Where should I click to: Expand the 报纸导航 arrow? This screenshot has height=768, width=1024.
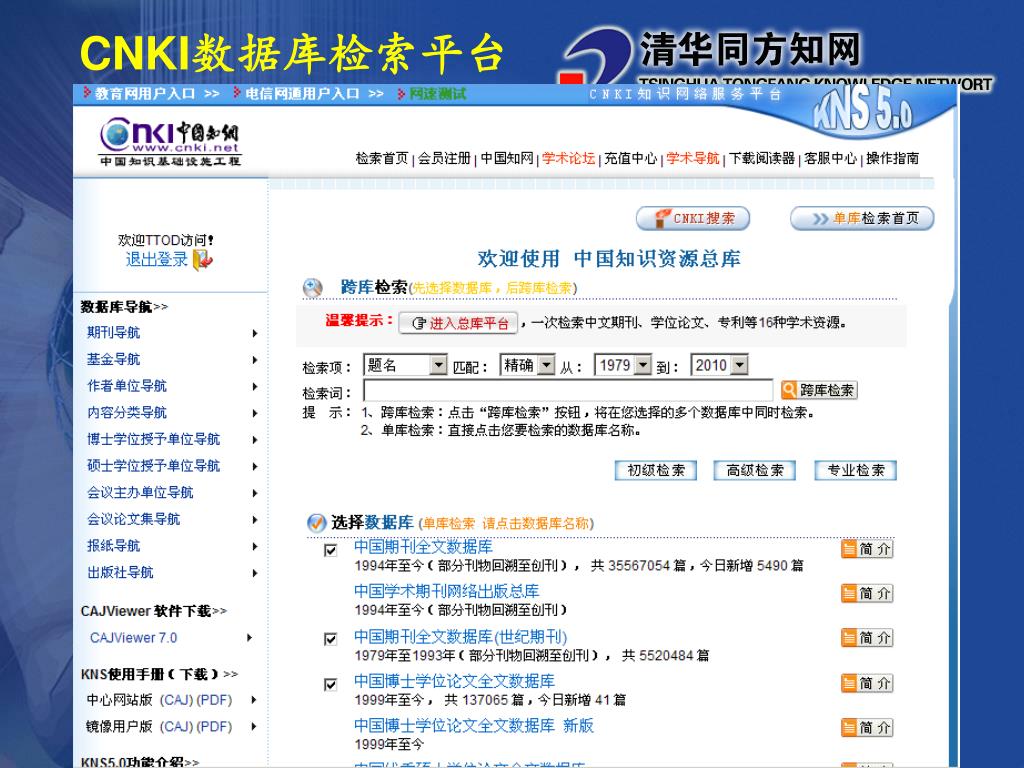[255, 547]
